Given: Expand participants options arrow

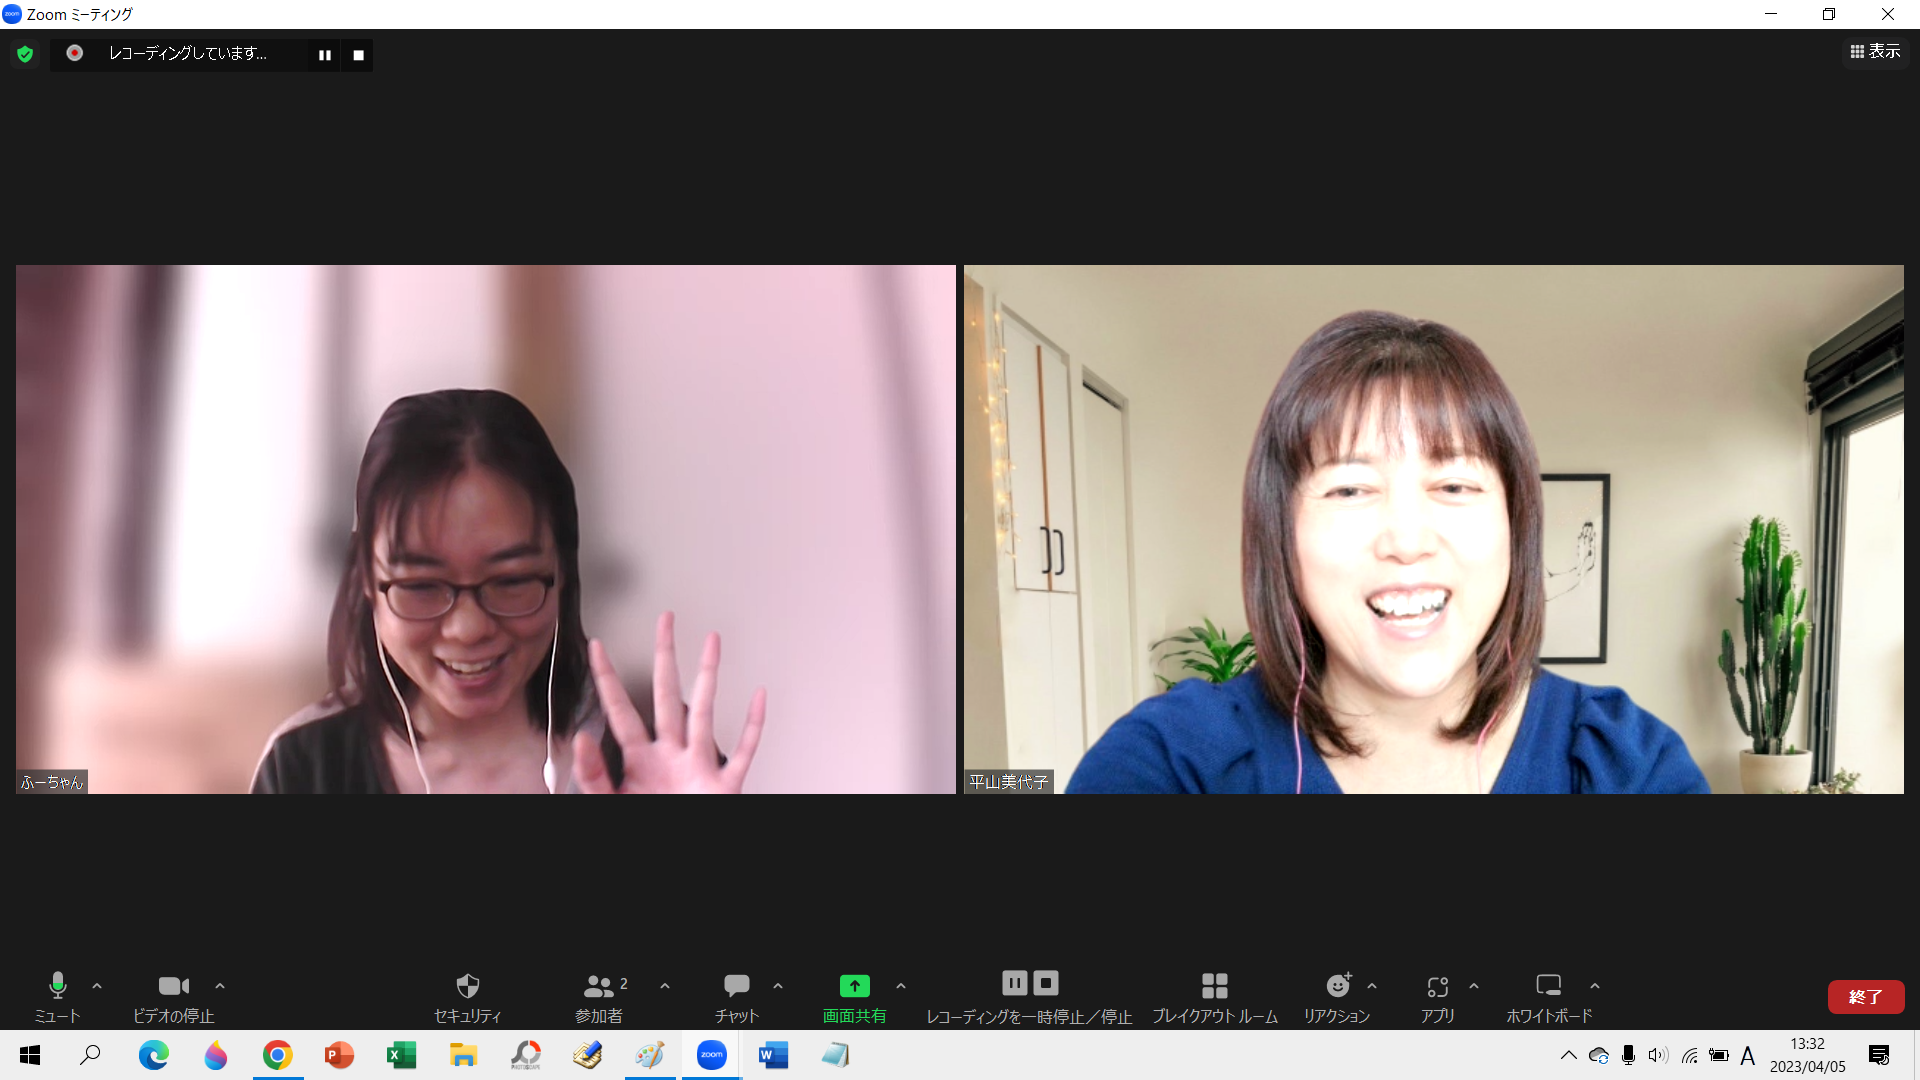Looking at the screenshot, I should (665, 986).
